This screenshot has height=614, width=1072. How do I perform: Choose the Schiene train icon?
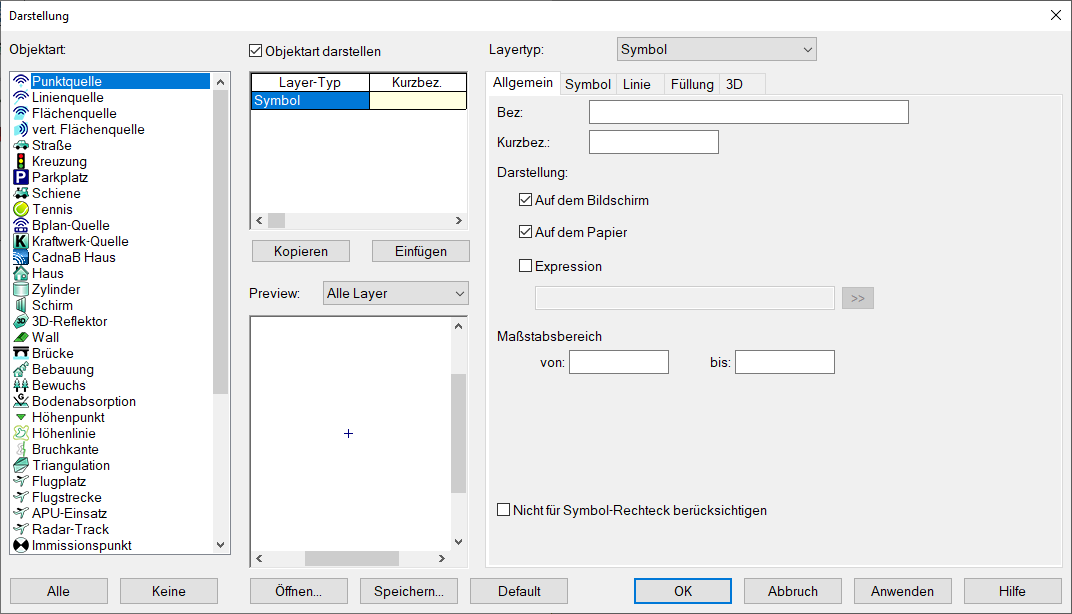click(21, 193)
